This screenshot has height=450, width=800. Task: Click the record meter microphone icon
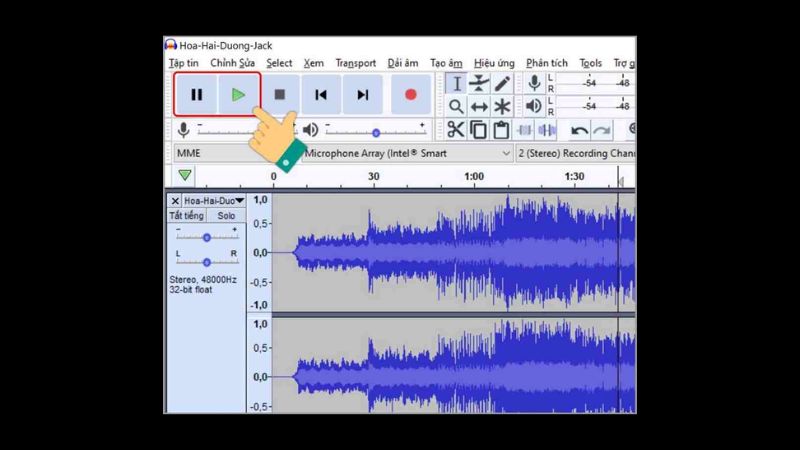pyautogui.click(x=534, y=83)
